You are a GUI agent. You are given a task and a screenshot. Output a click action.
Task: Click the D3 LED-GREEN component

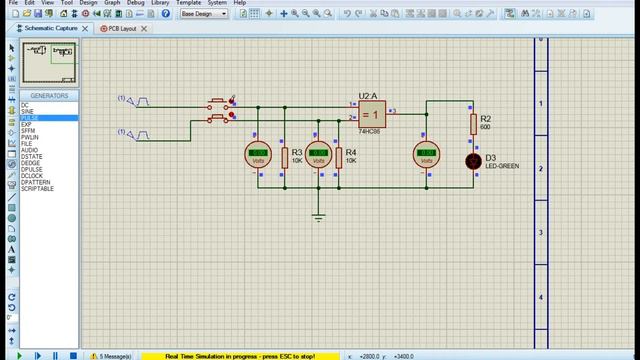473,162
